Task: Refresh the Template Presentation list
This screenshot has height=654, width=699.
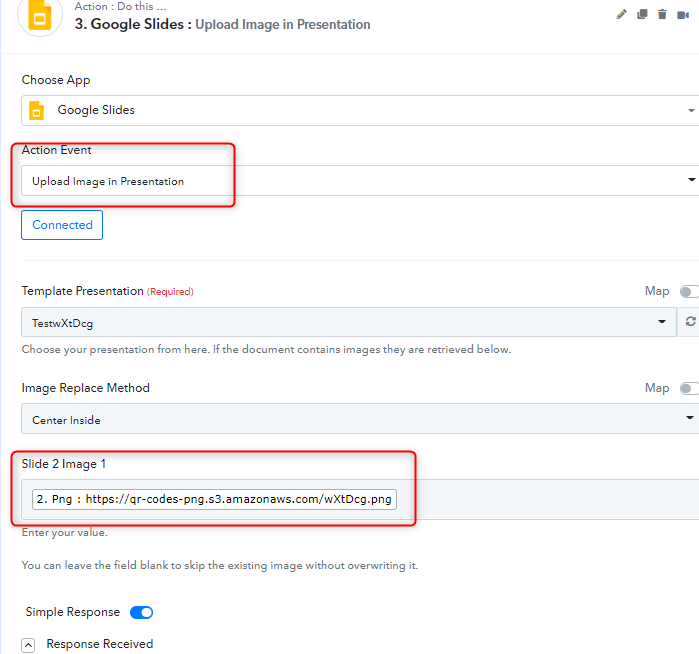Action: coord(690,321)
